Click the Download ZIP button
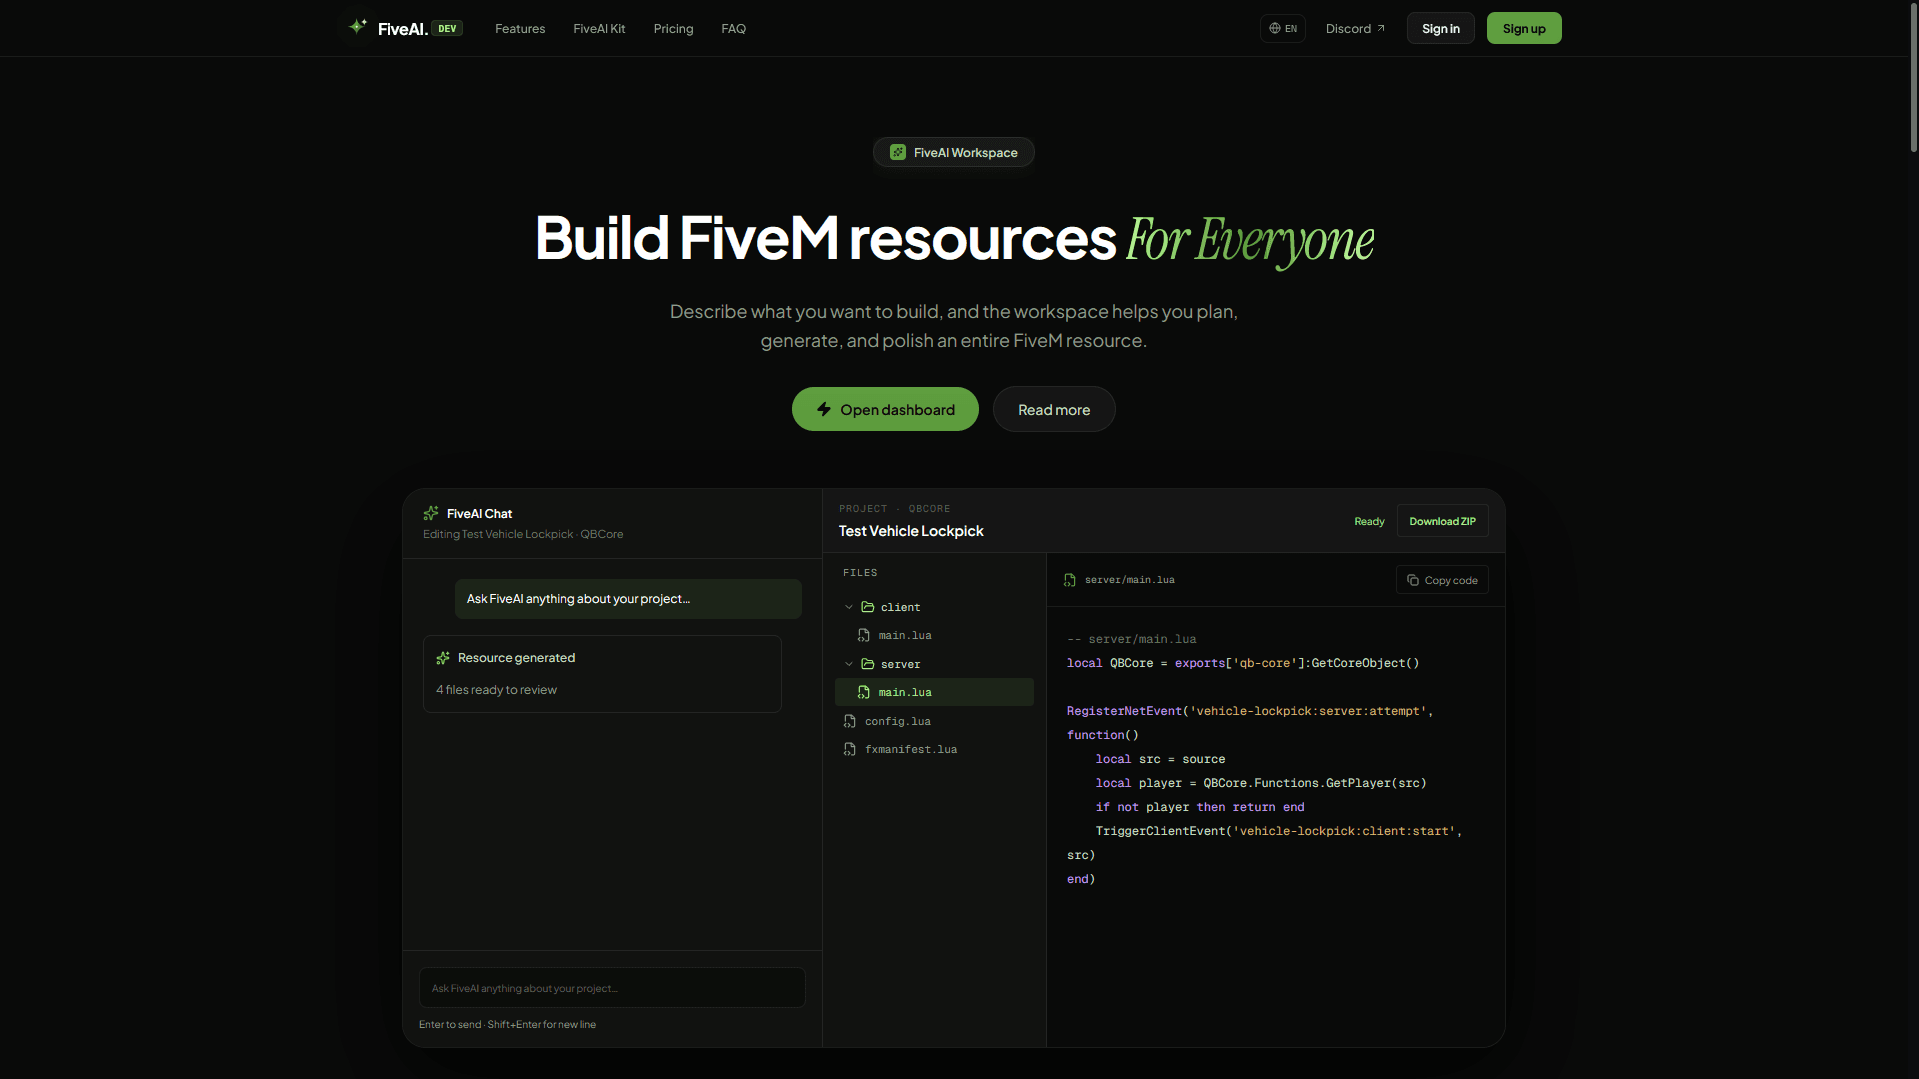The width and height of the screenshot is (1919, 1079). 1442,521
